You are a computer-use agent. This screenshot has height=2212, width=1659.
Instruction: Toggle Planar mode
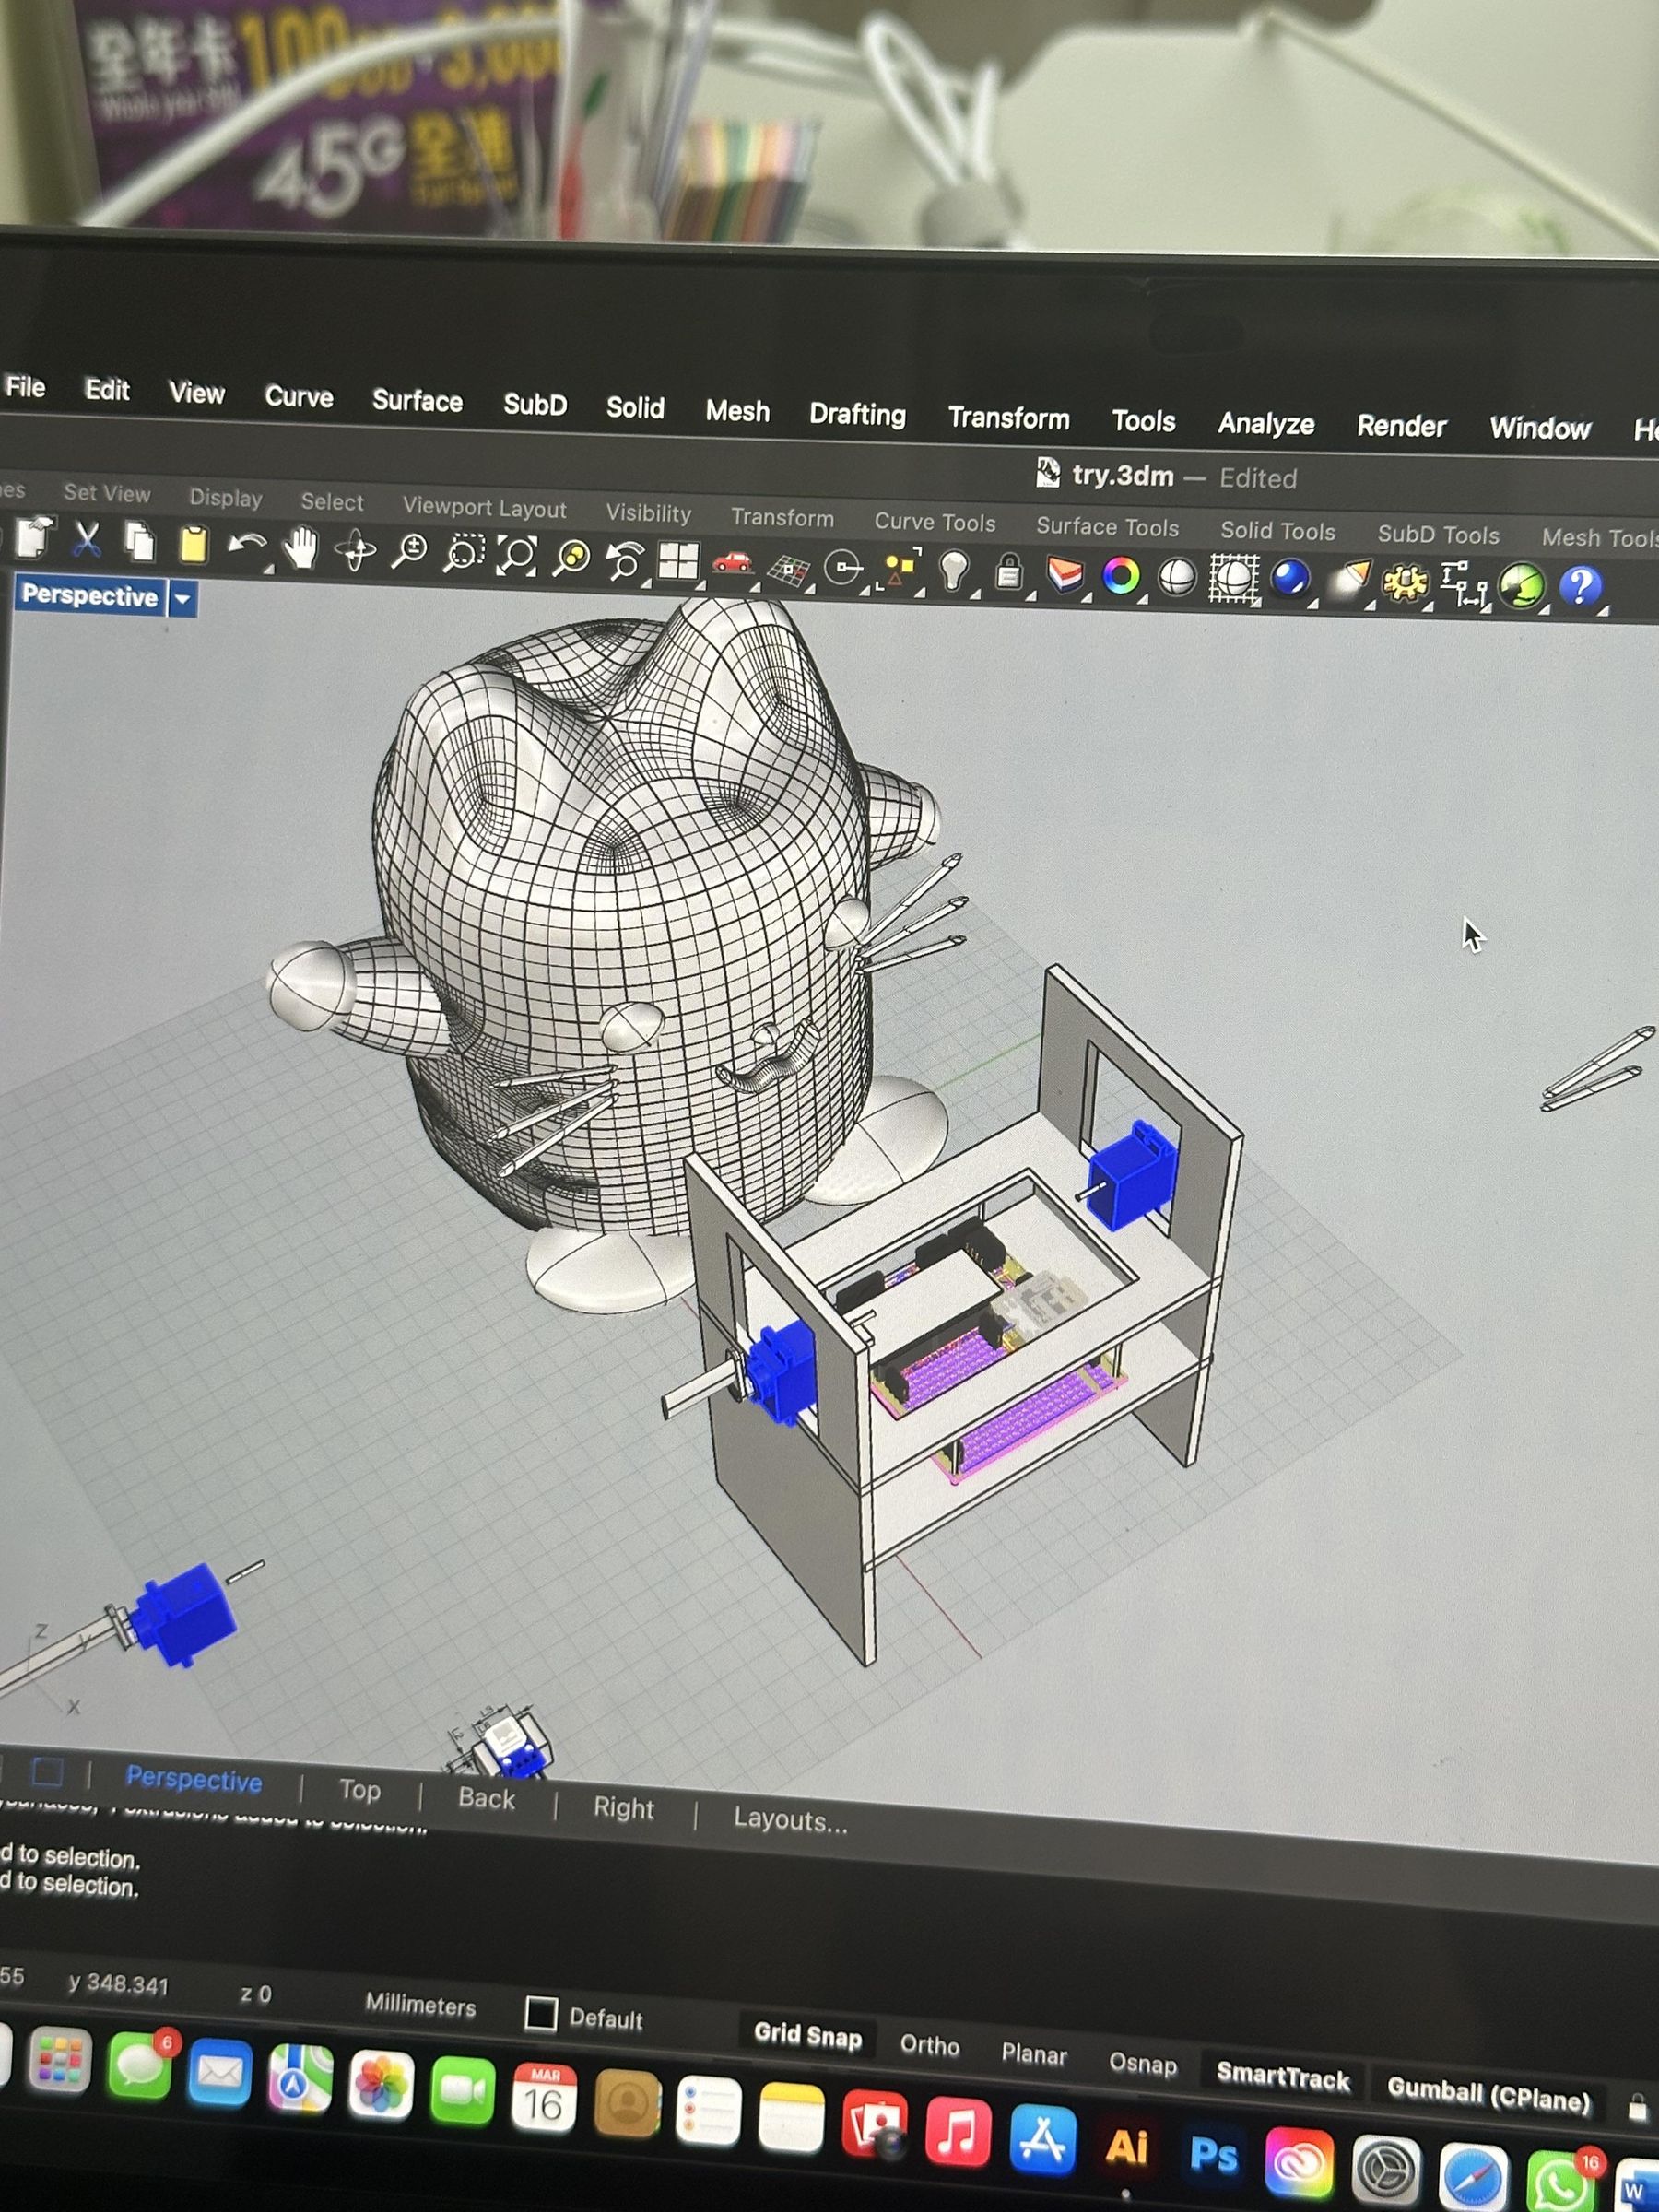1034,2054
